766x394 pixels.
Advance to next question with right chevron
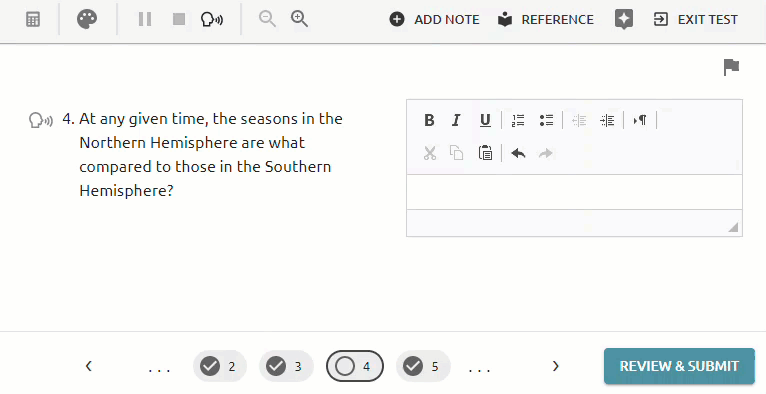[555, 366]
